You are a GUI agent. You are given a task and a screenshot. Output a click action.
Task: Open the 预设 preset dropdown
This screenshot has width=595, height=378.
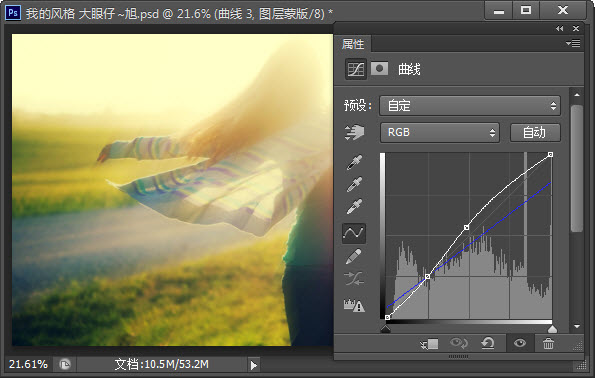point(470,106)
